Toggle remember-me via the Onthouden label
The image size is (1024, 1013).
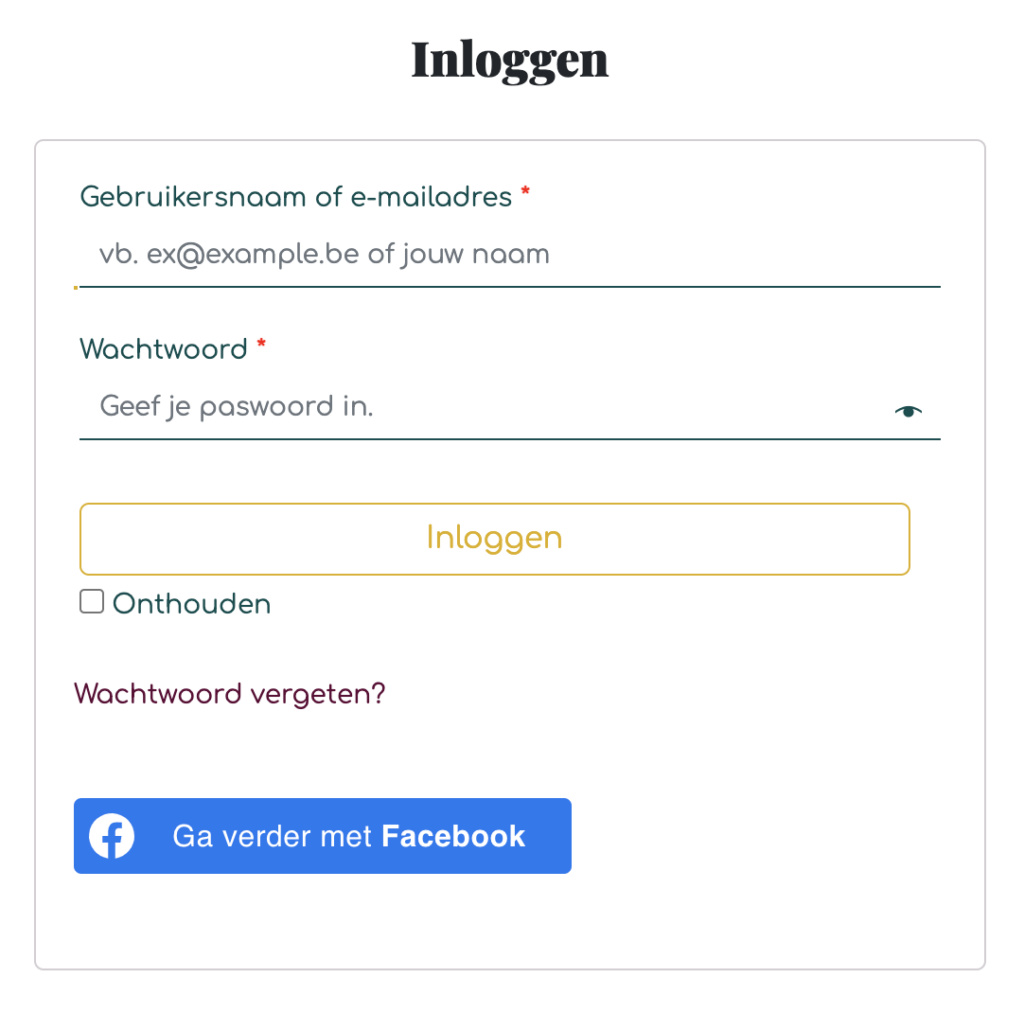(x=191, y=603)
